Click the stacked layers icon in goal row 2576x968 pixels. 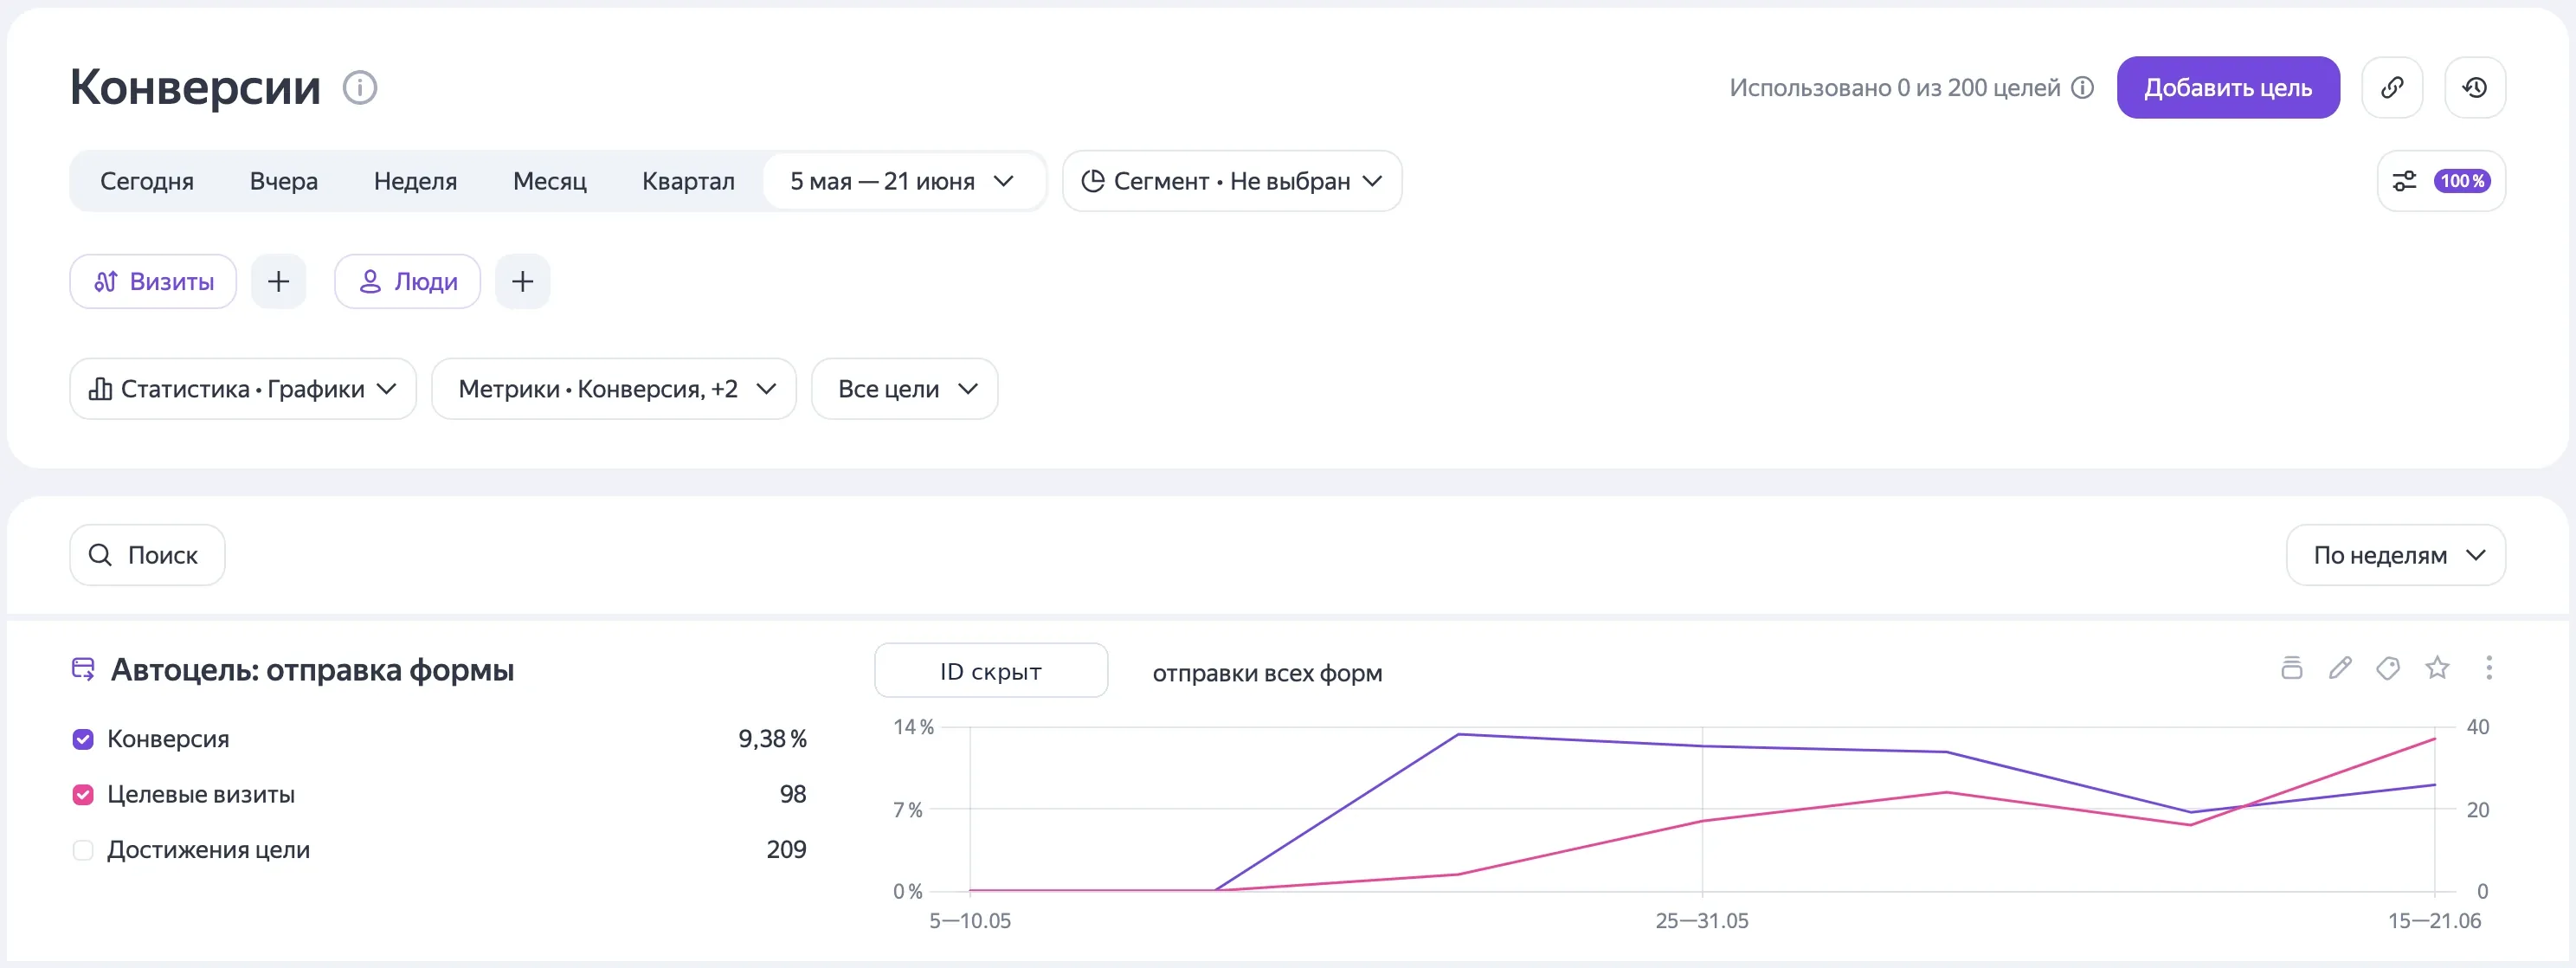coord(2292,668)
